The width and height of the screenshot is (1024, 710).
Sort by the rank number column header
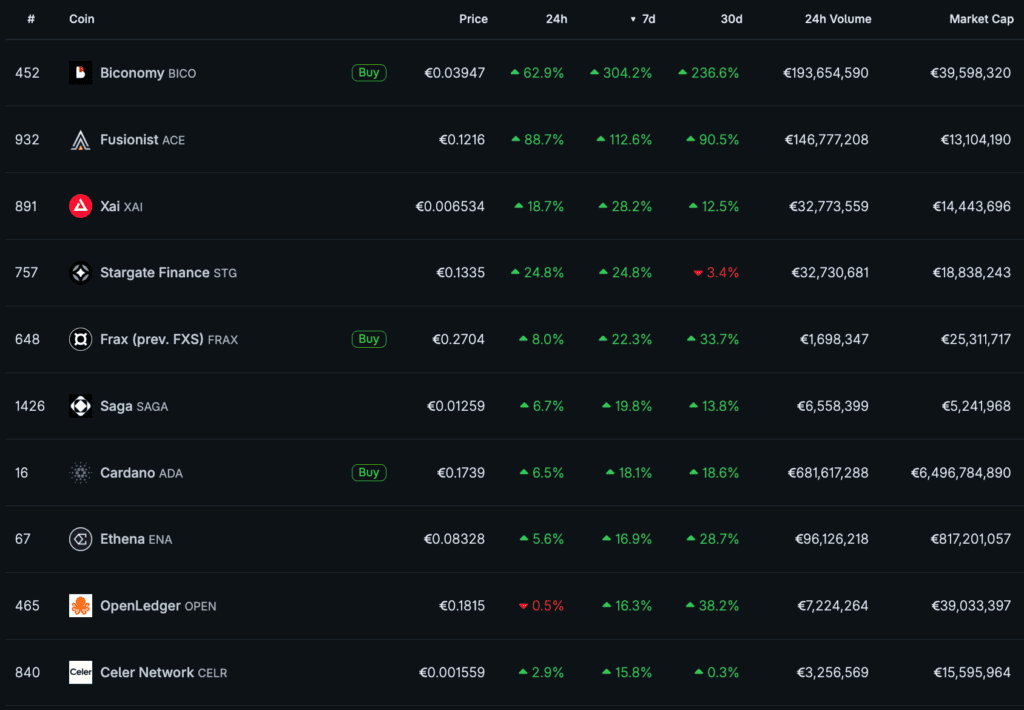tap(31, 19)
